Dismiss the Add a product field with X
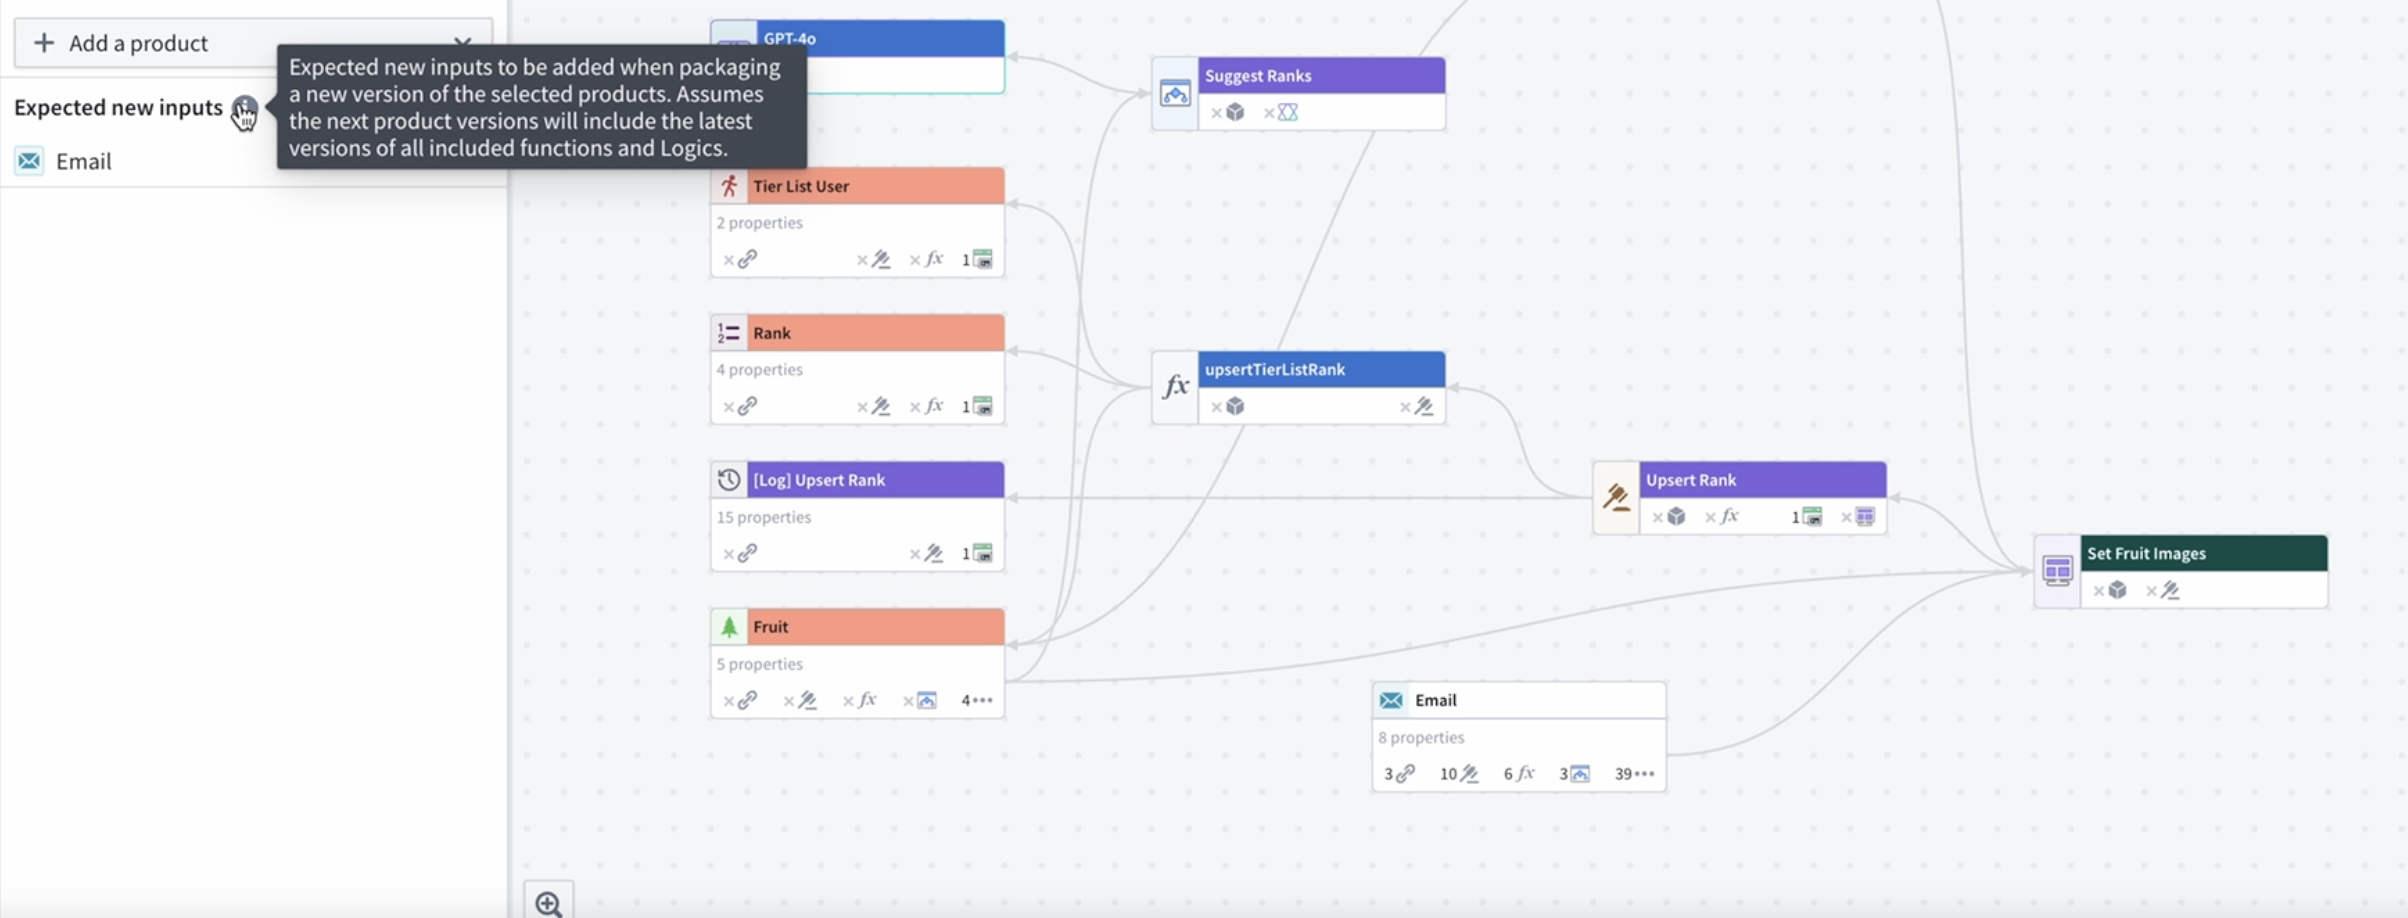2408x918 pixels. (x=462, y=43)
